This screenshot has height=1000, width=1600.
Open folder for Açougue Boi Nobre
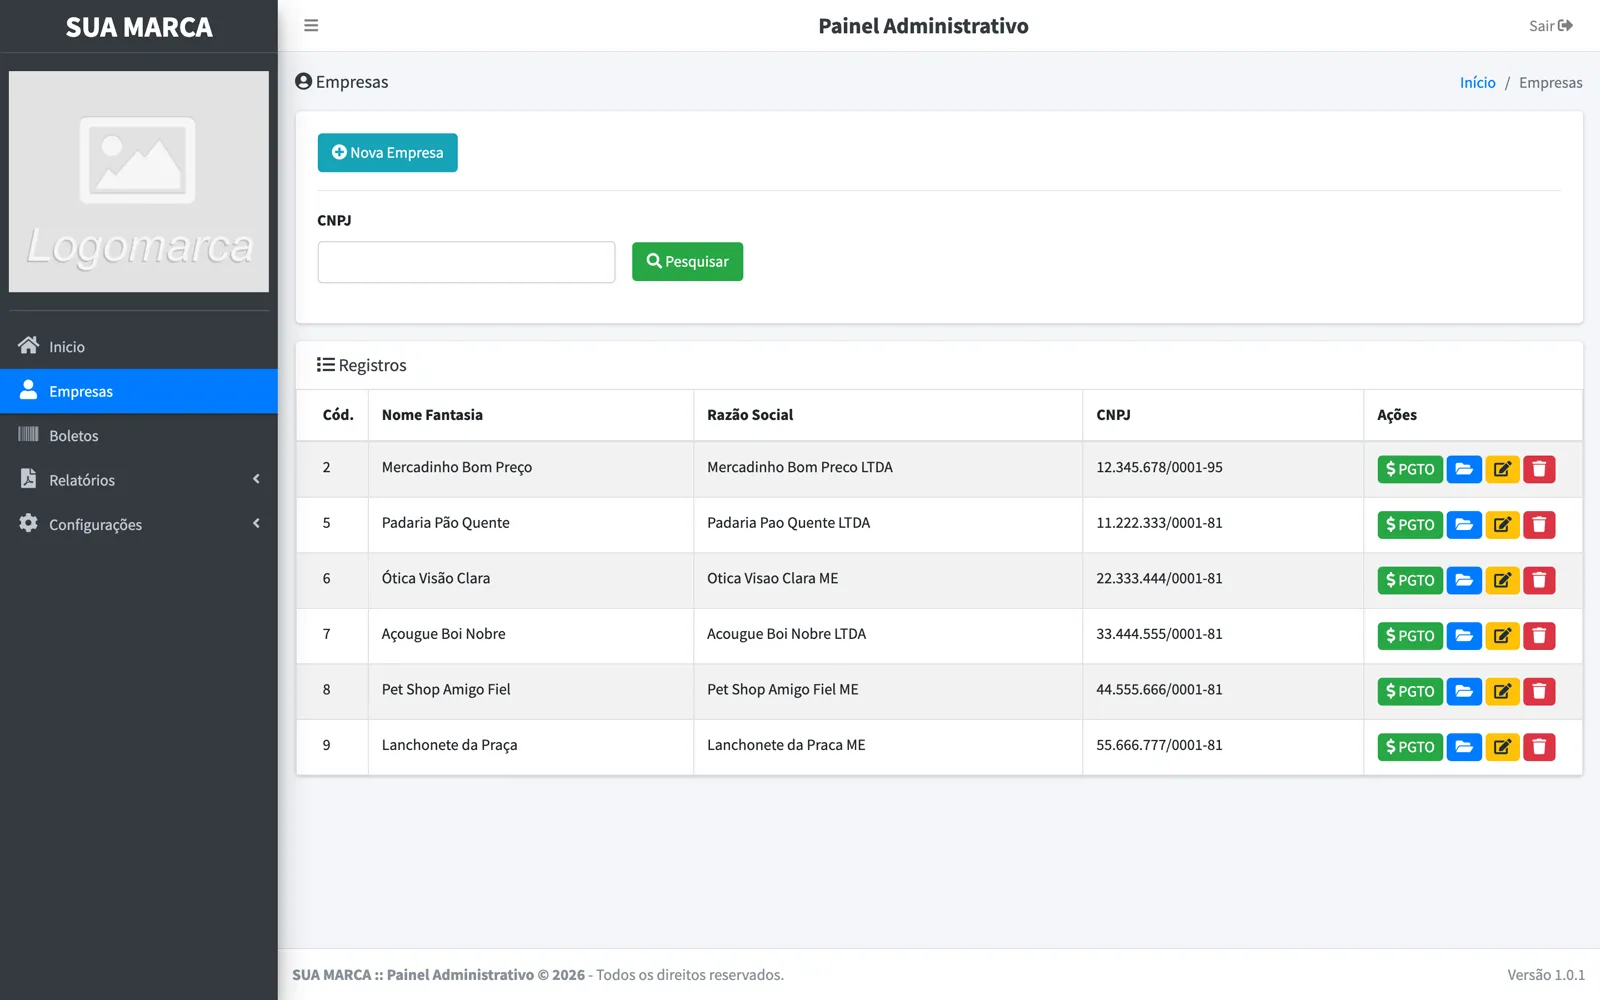(1464, 636)
